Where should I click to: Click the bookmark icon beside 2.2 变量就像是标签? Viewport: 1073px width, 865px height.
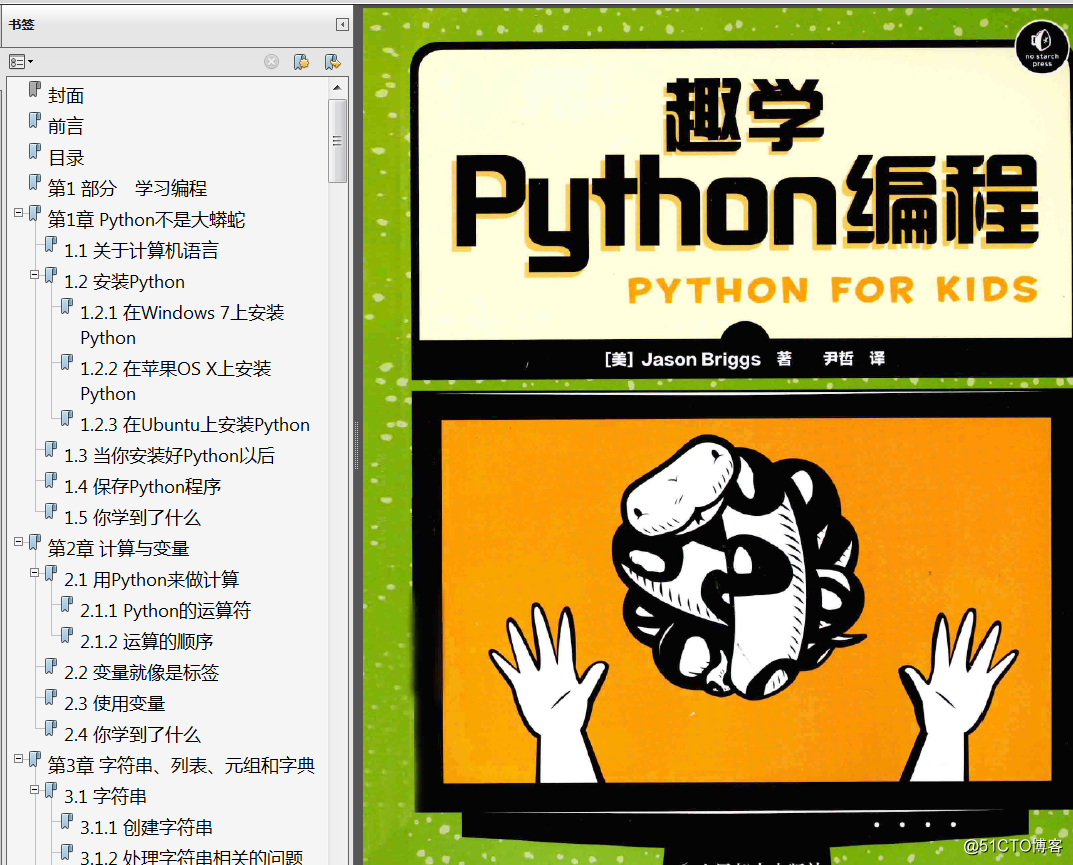51,667
